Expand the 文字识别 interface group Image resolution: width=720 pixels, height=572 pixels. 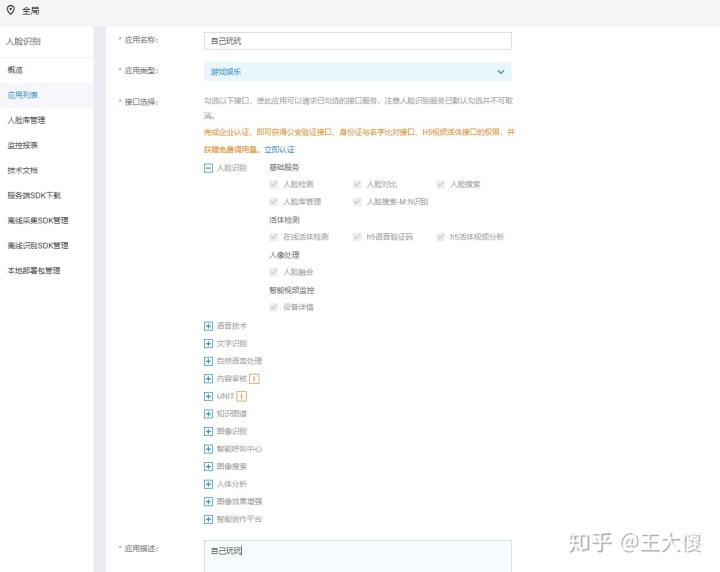[208, 343]
